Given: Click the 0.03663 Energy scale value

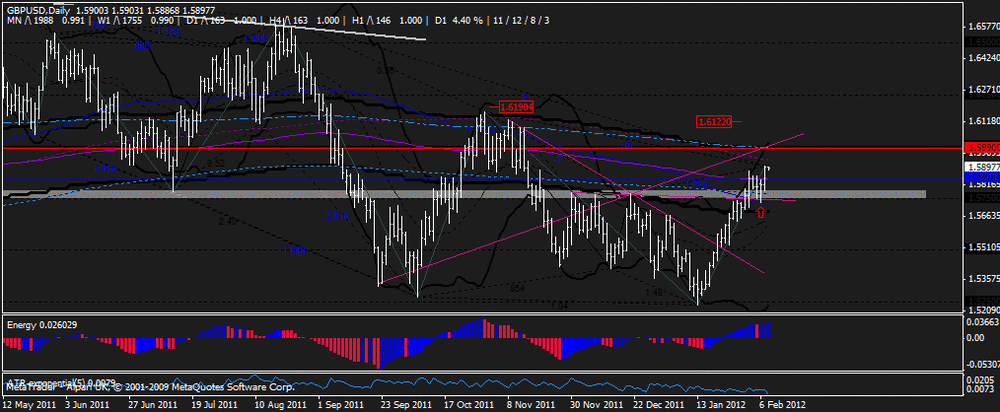Looking at the screenshot, I should click(985, 322).
